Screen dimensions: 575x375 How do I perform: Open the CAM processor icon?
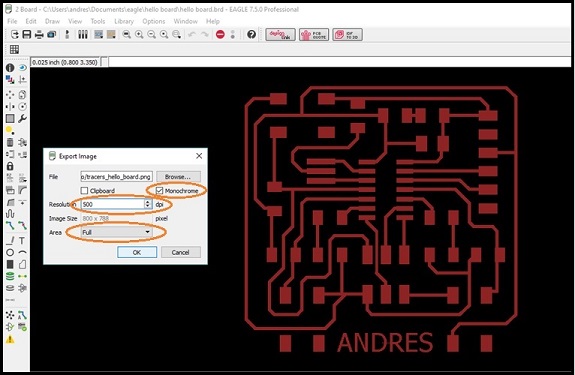click(51, 35)
